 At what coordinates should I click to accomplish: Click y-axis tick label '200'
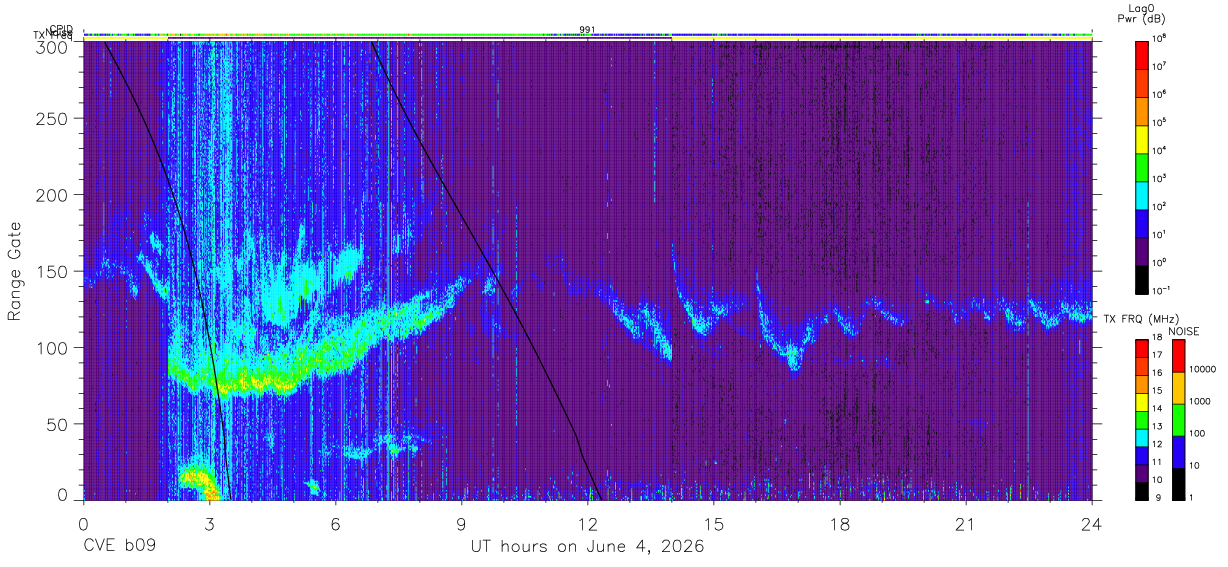pyautogui.click(x=54, y=195)
